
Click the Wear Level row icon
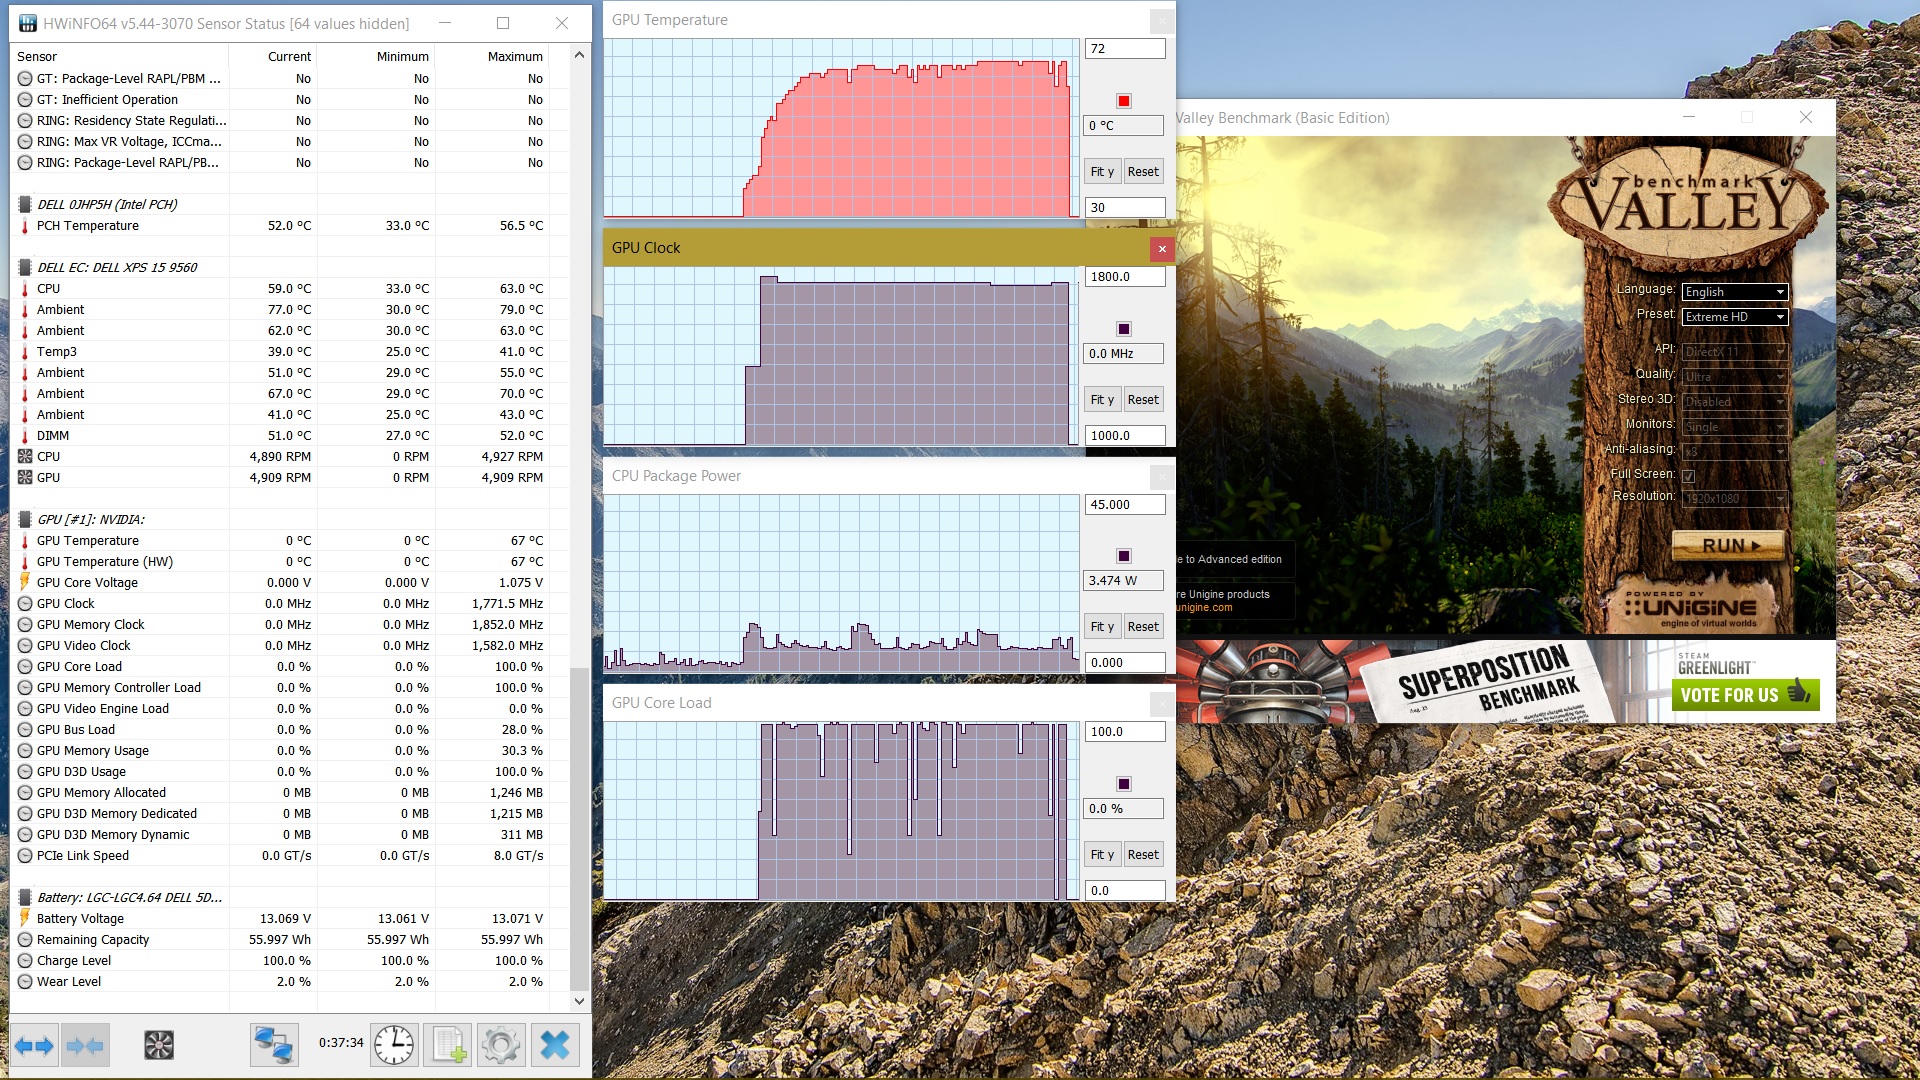tap(25, 982)
